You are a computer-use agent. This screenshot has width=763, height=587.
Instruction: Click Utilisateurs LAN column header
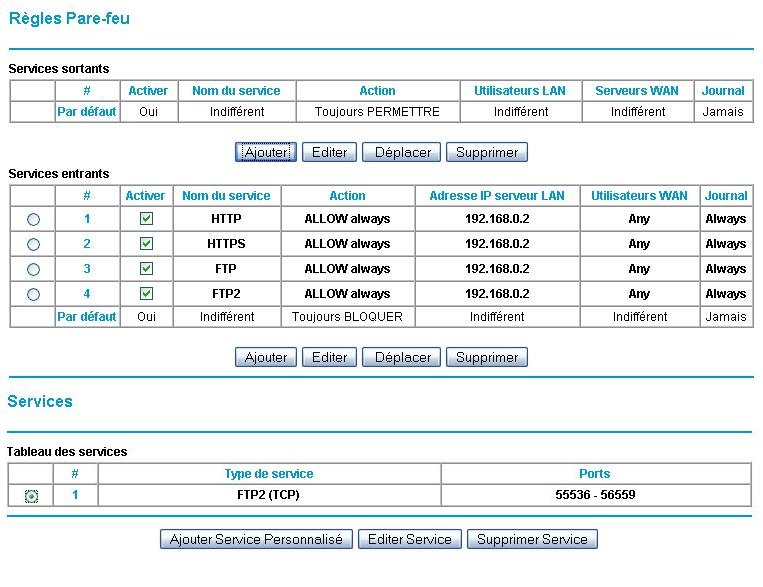pyautogui.click(x=520, y=91)
